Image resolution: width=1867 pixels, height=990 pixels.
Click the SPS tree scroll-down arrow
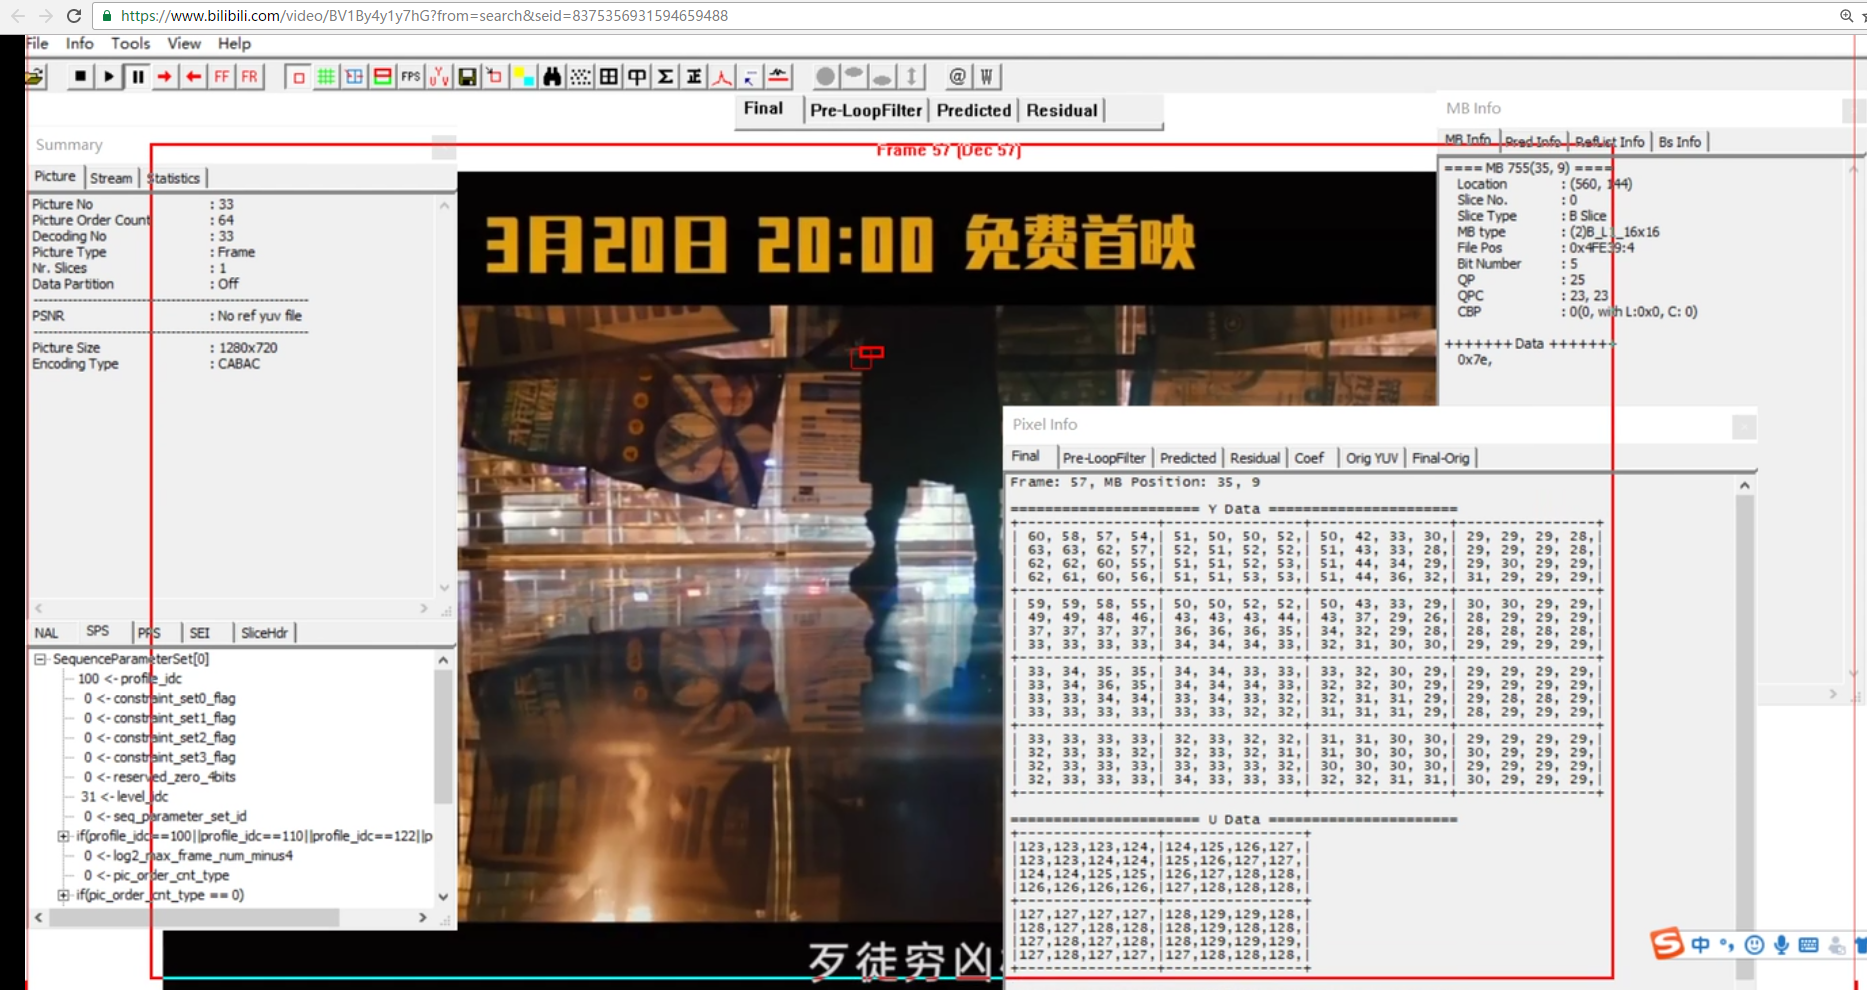(443, 897)
